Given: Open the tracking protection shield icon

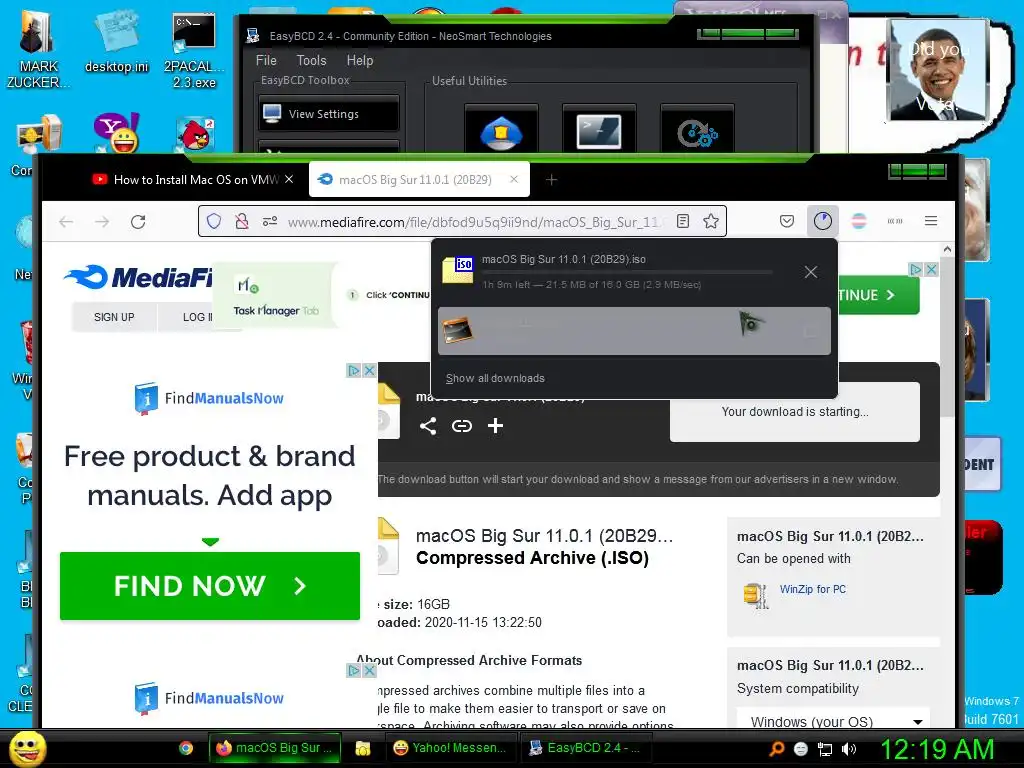Looking at the screenshot, I should (214, 221).
